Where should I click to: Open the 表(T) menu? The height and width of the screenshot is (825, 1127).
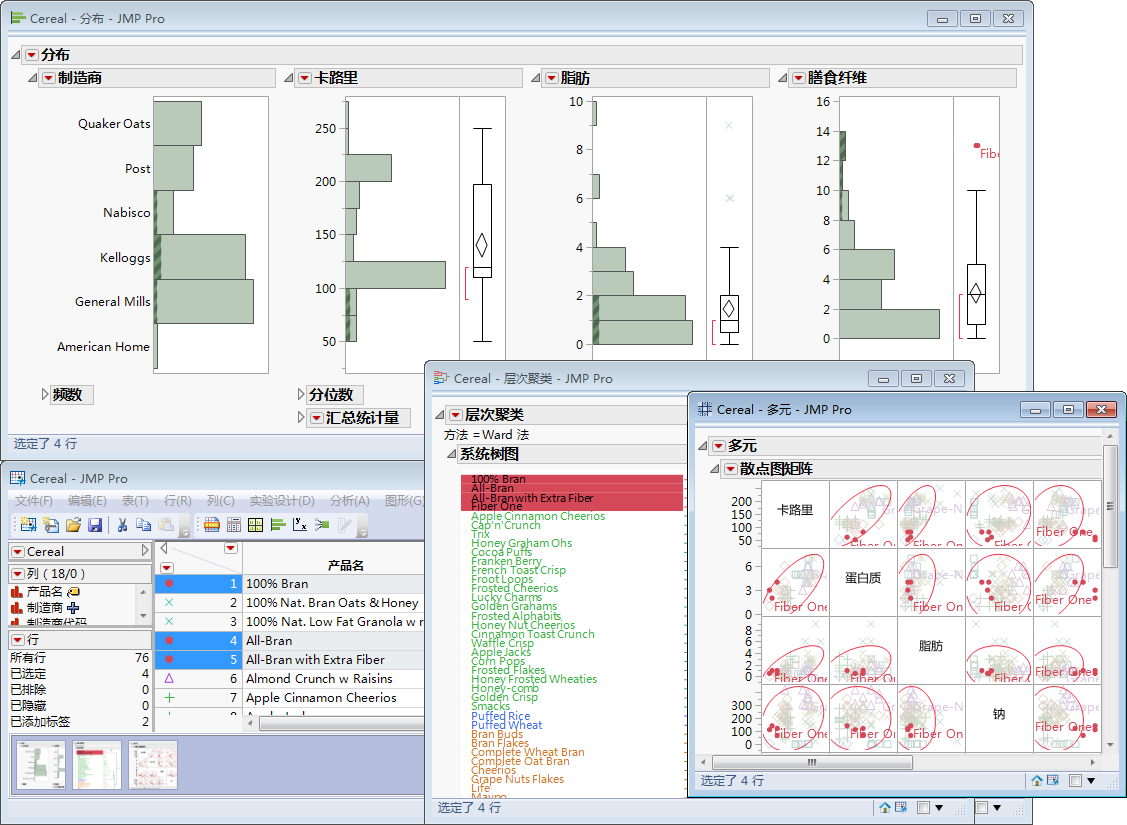click(135, 500)
